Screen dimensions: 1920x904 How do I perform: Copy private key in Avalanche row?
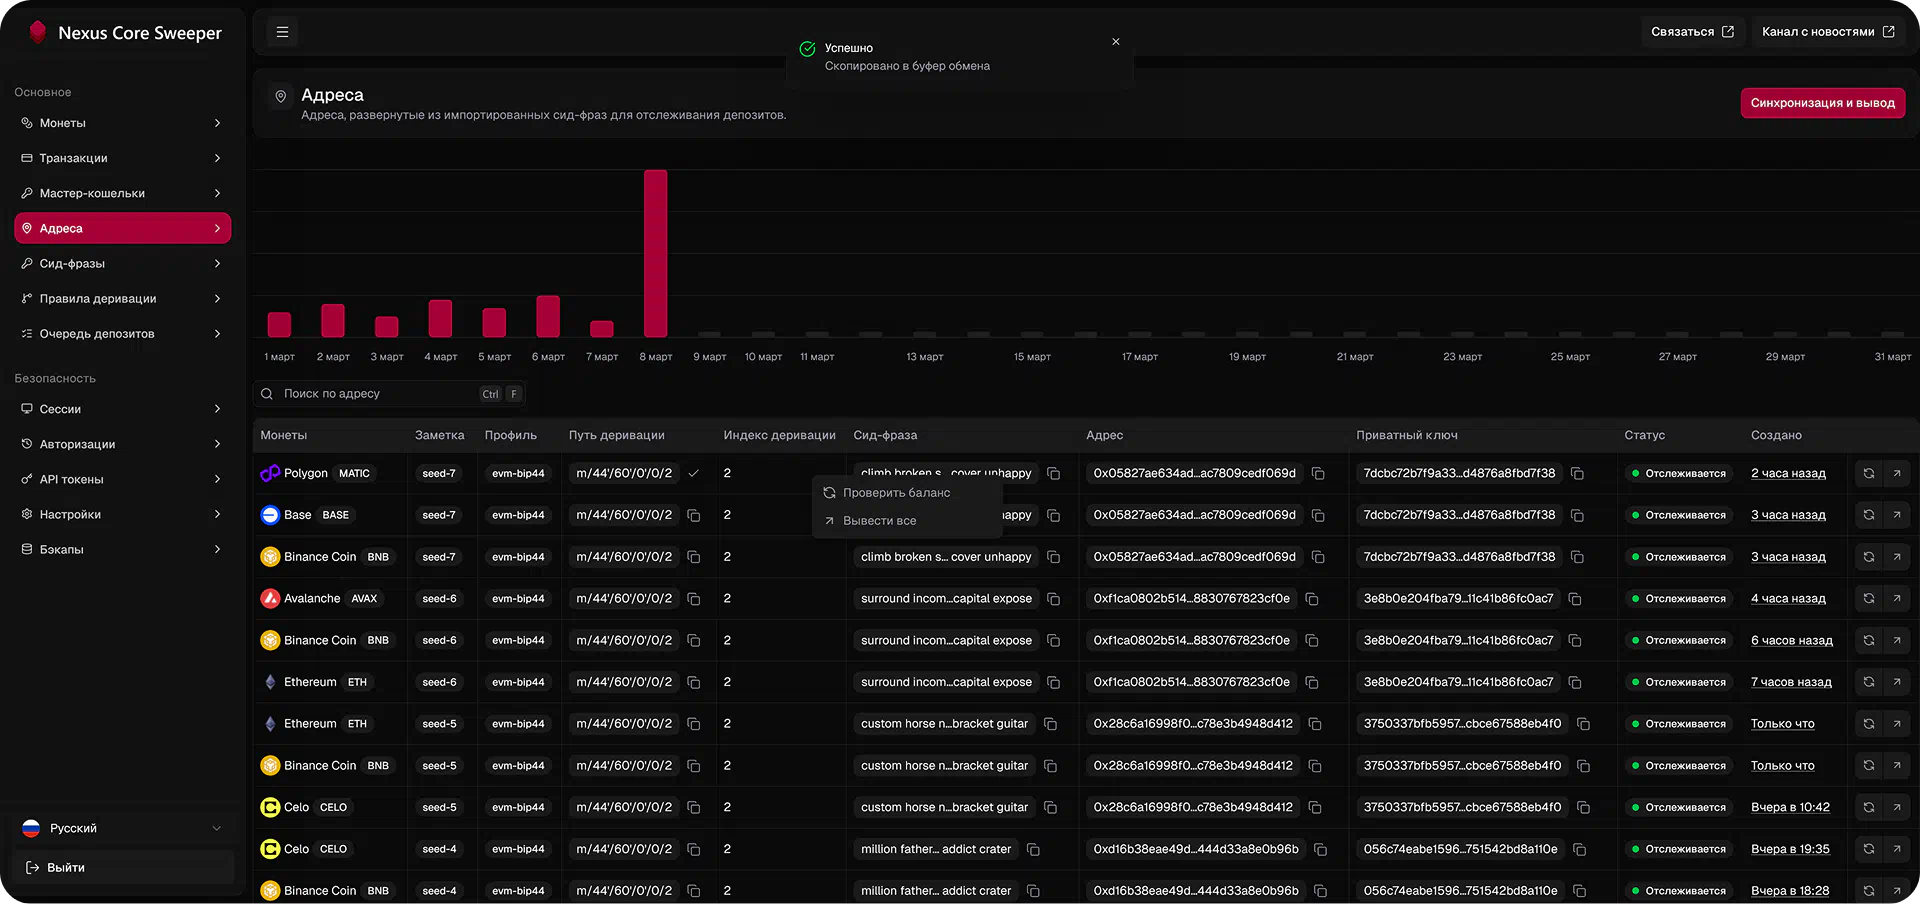point(1575,599)
